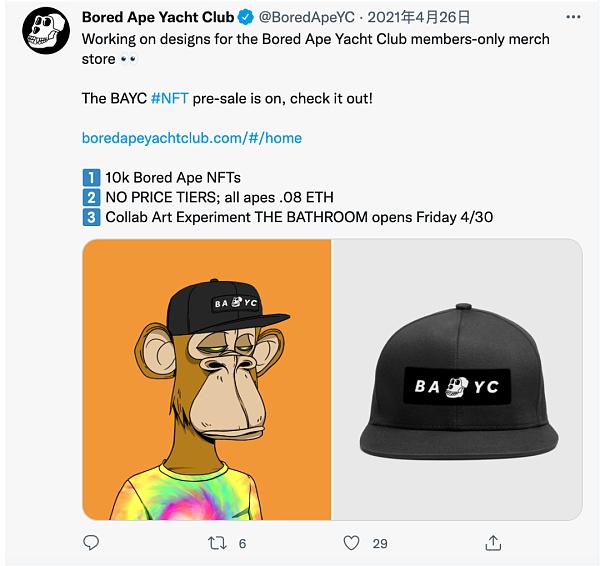The width and height of the screenshot is (600, 566).
Task: Open the #NFT hashtag link
Action: [x=168, y=98]
